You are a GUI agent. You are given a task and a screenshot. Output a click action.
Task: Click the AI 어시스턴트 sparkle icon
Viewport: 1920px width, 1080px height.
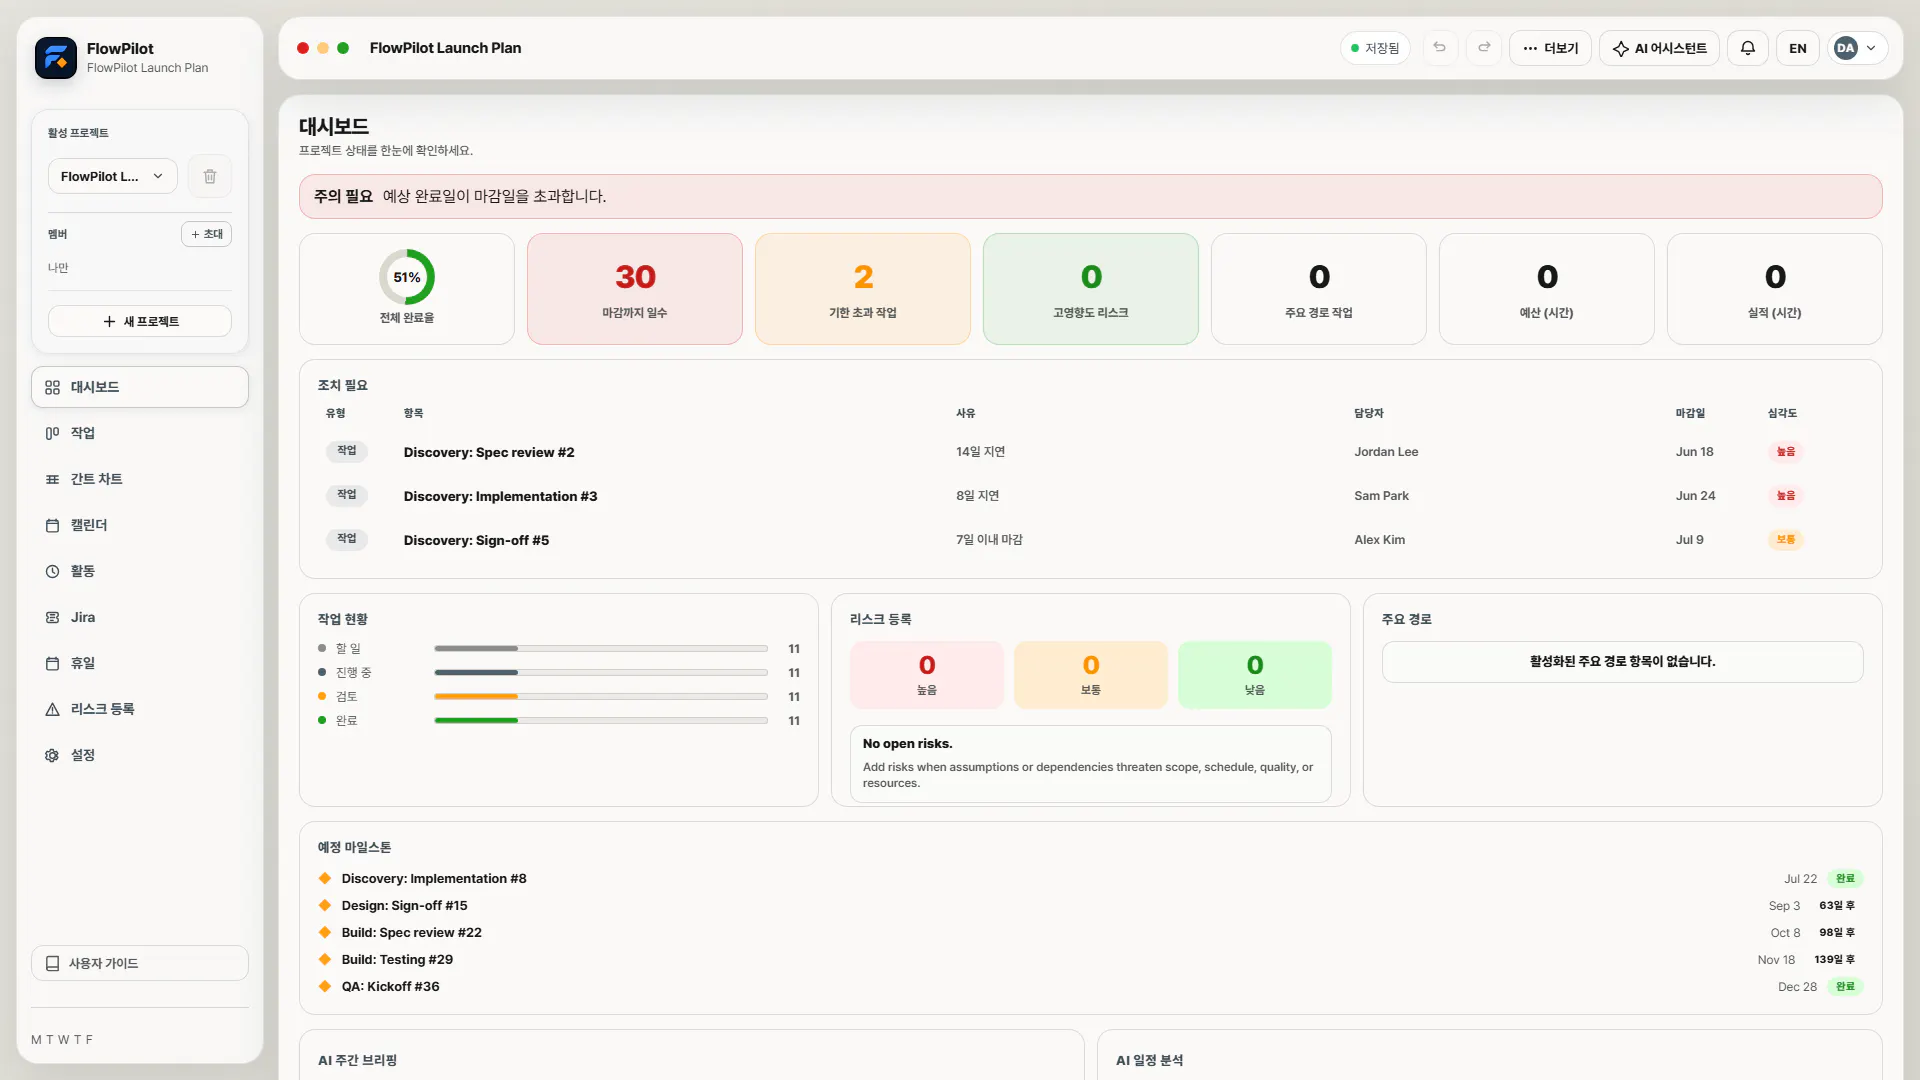pyautogui.click(x=1621, y=48)
